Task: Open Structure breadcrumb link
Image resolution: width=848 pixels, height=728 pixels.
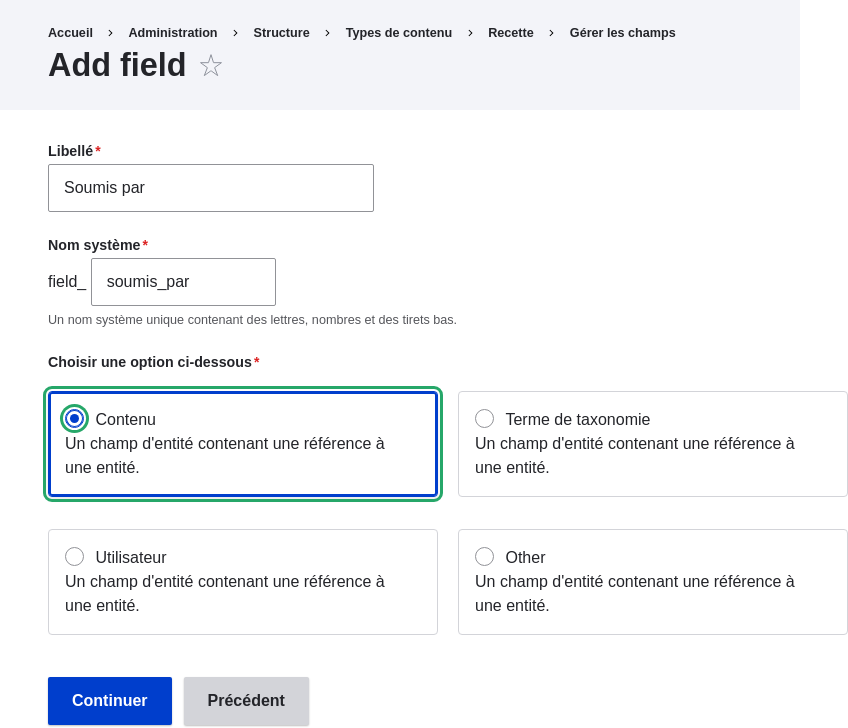Action: point(281,32)
